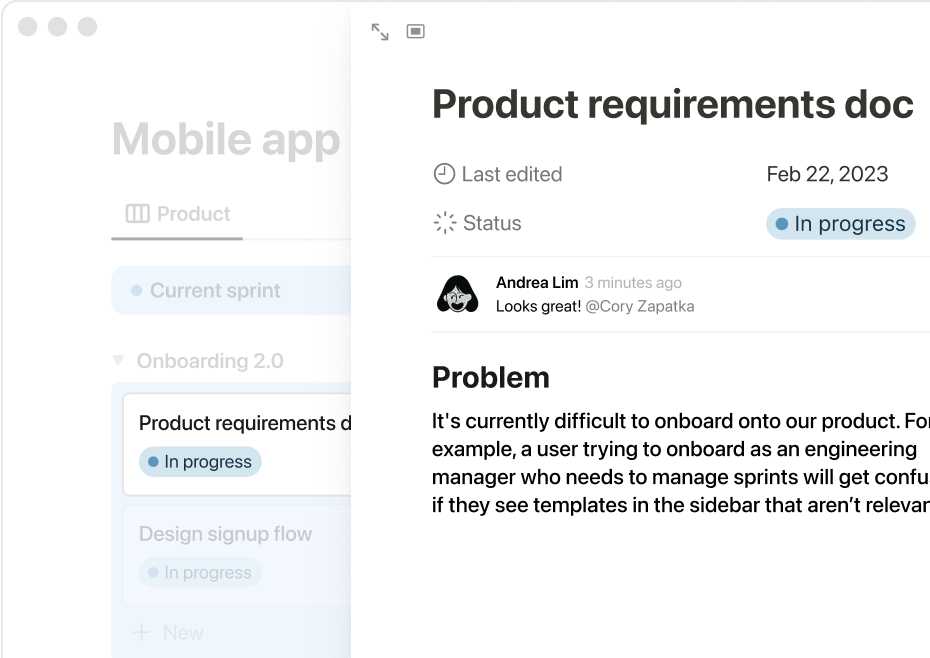Click the expand to full page icon

(x=380, y=32)
